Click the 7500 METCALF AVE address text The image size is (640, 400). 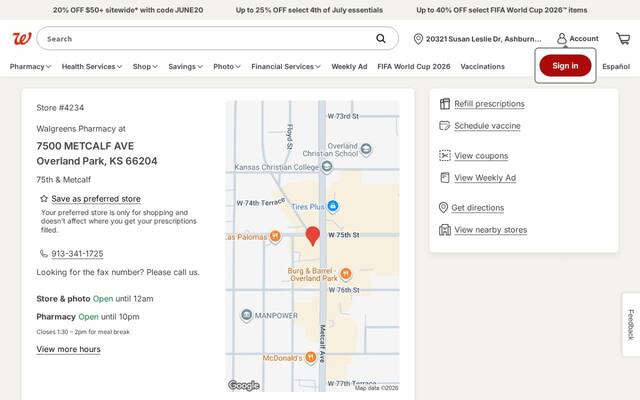(85, 146)
